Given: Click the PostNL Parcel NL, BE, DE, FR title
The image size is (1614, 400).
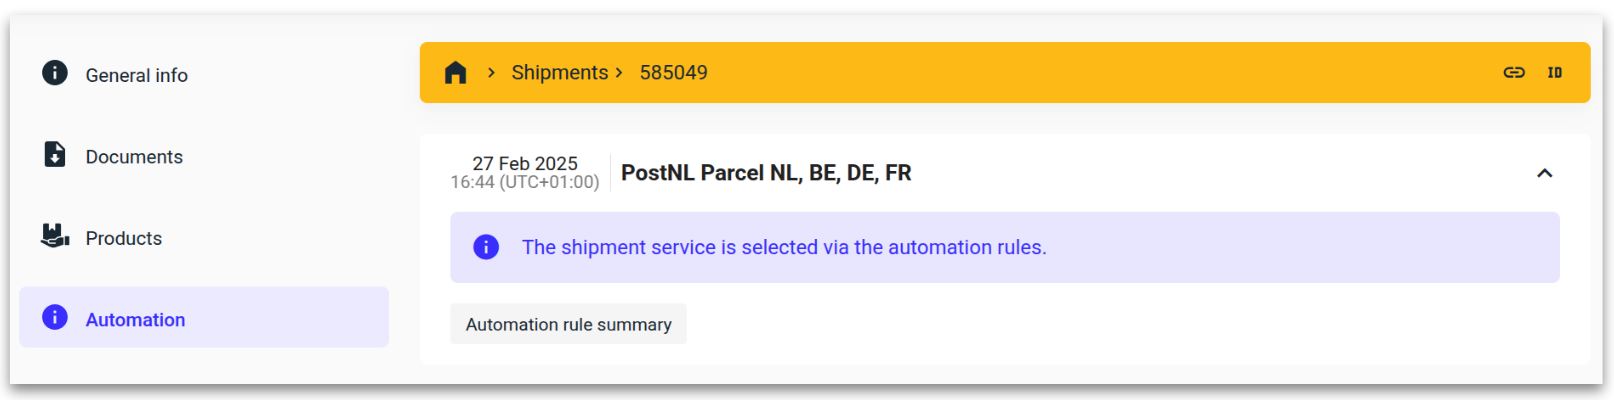Looking at the screenshot, I should [766, 173].
